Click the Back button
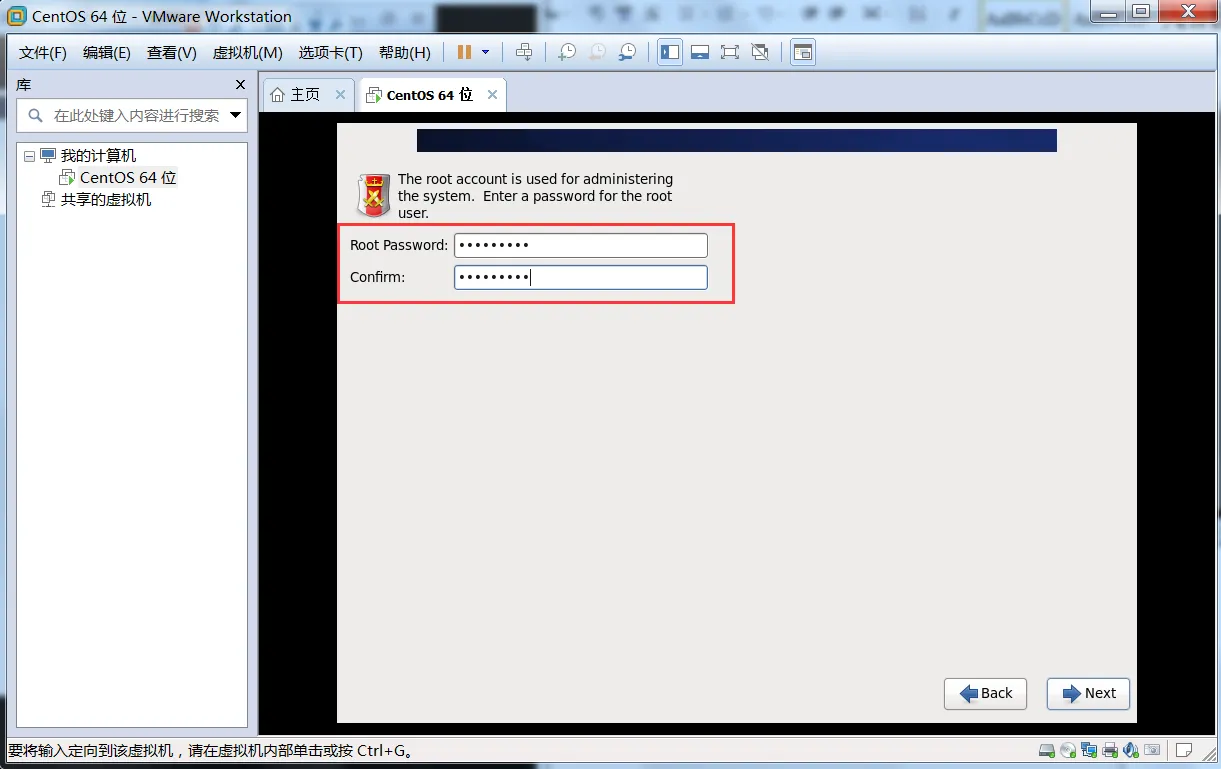The height and width of the screenshot is (769, 1221). 985,694
